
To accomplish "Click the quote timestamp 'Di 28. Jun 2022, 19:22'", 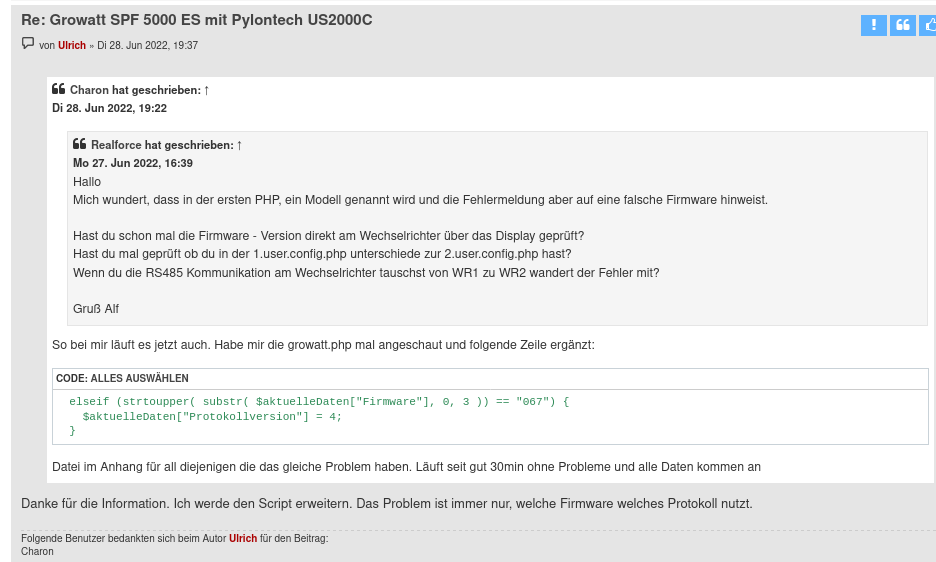I will pyautogui.click(x=109, y=108).
